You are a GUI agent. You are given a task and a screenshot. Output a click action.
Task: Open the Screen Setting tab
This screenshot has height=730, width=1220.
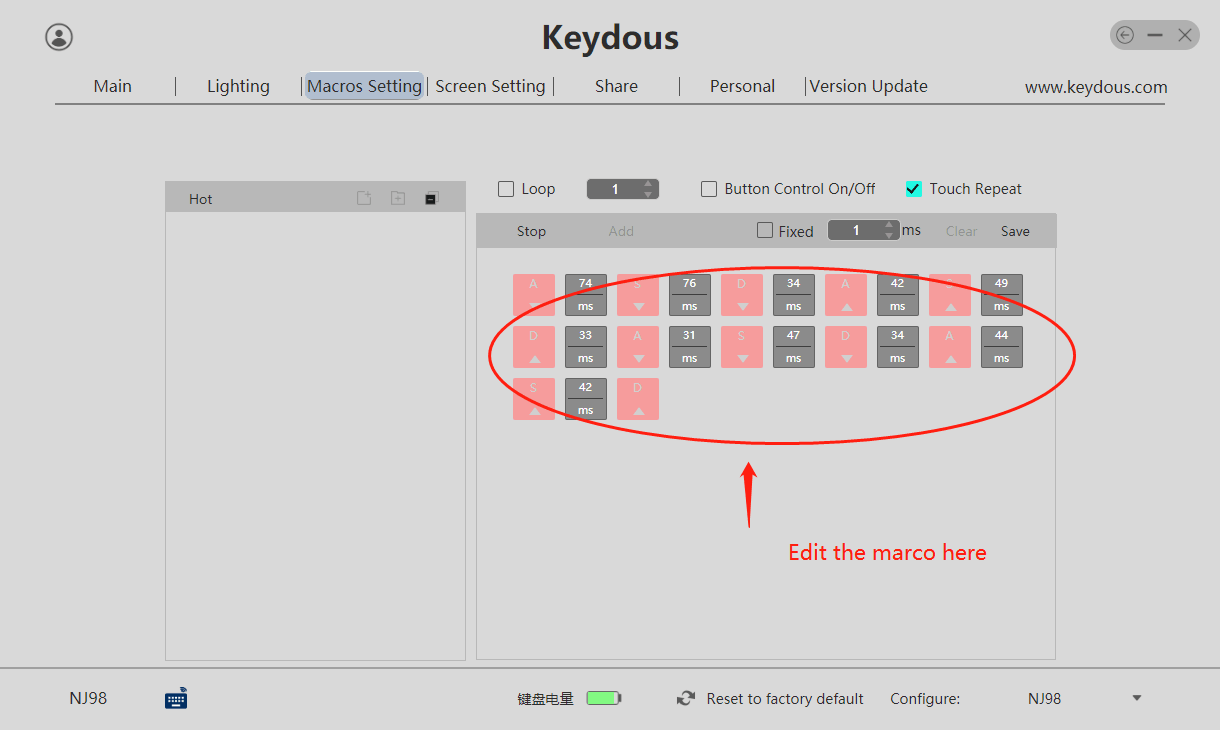[490, 86]
